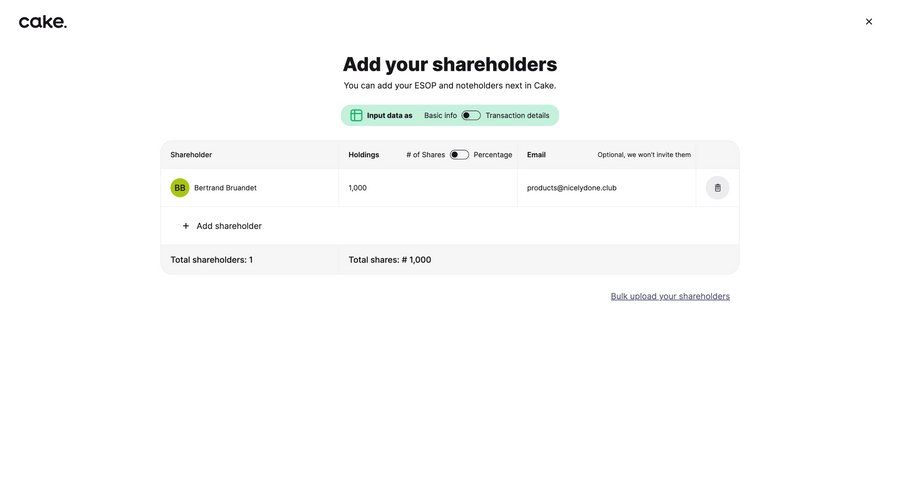
Task: Switch holdings from shares to Percentage
Action: pos(459,155)
